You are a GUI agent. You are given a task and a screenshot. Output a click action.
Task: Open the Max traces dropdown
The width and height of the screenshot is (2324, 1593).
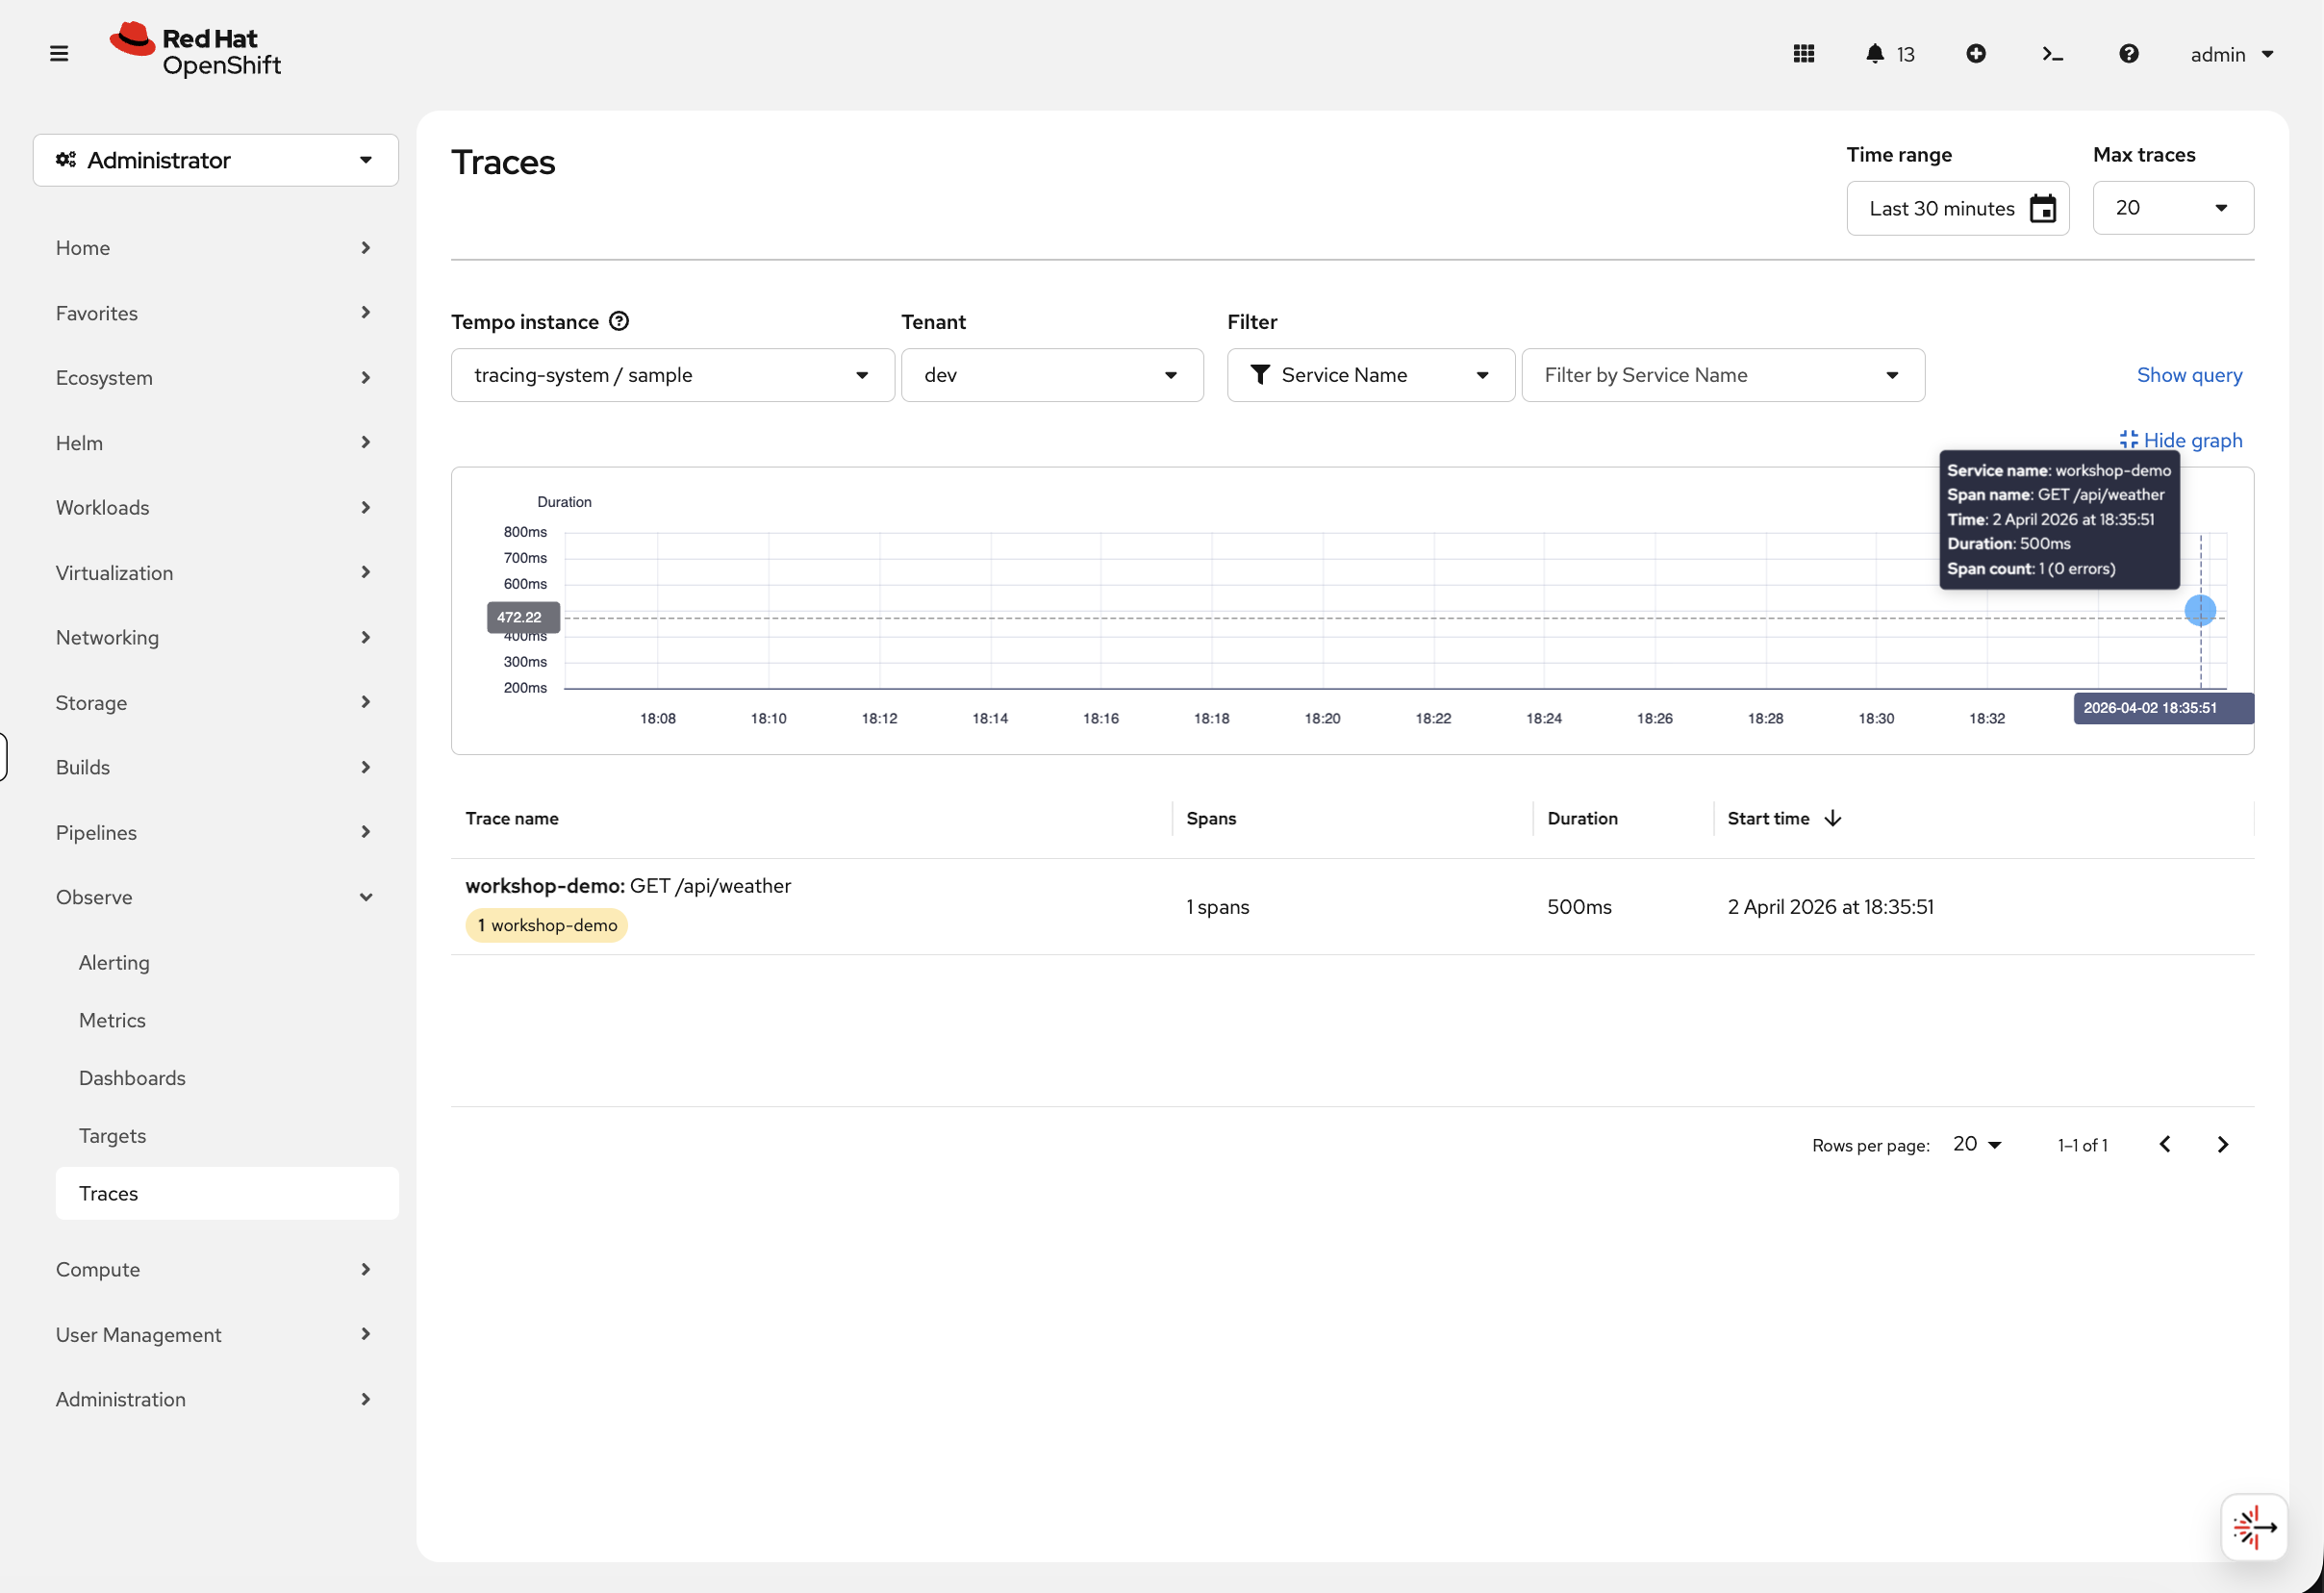[2172, 208]
